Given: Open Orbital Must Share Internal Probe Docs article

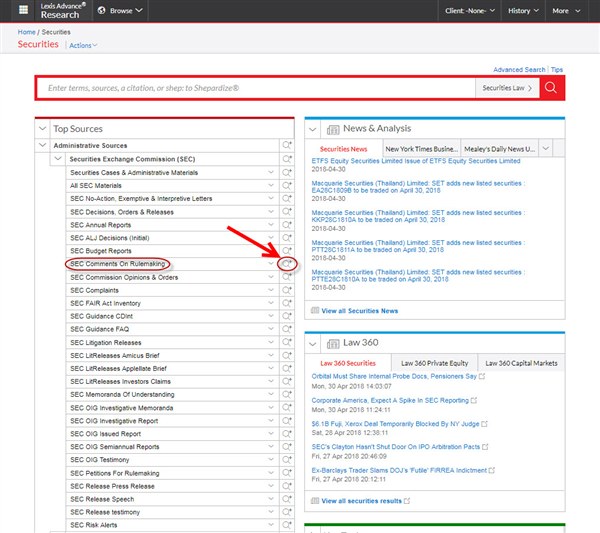Looking at the screenshot, I should click(394, 377).
